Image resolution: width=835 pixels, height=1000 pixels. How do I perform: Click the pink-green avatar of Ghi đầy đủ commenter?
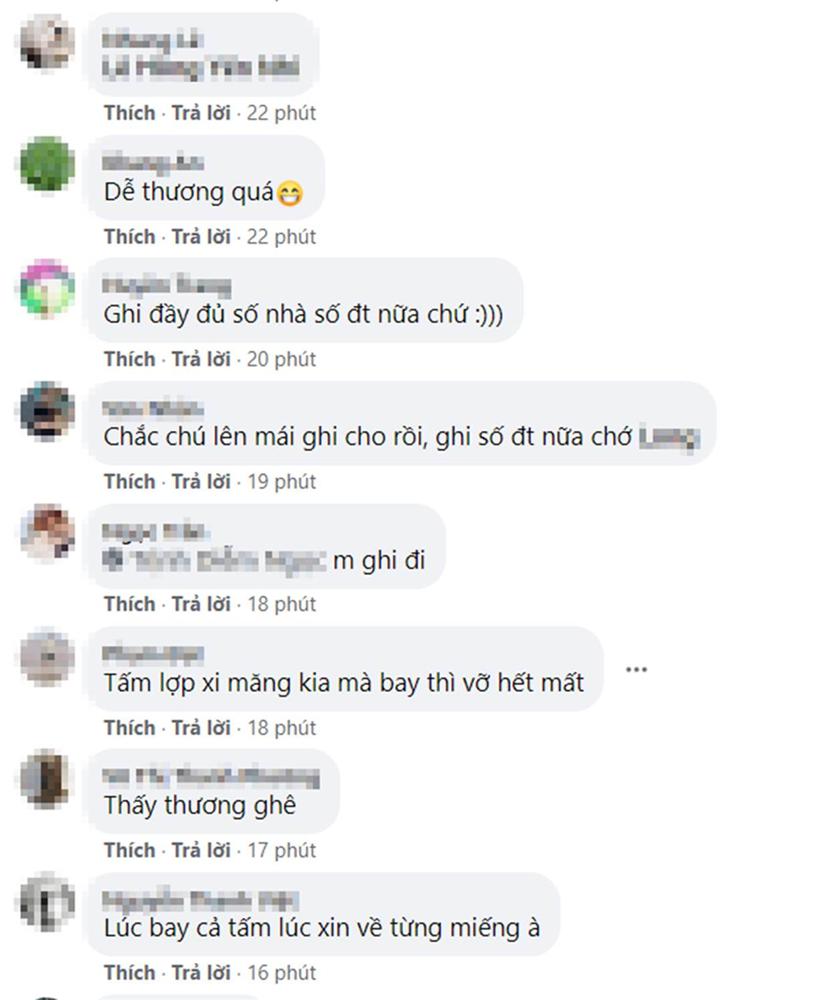[x=47, y=287]
